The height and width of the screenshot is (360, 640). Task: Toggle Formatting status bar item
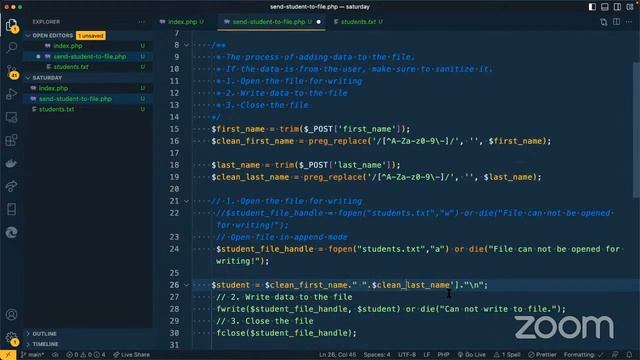pos(583,355)
